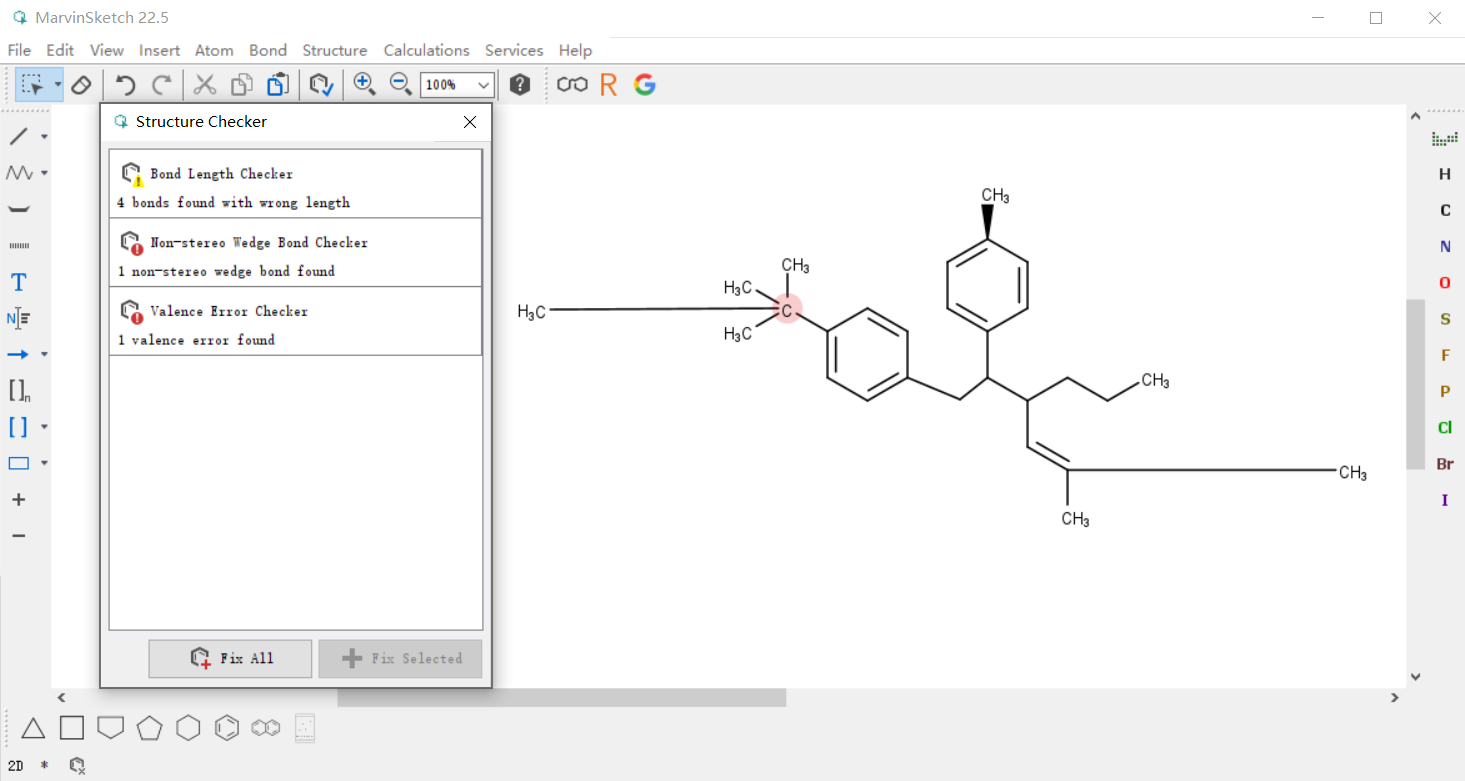Expand the chain tool dropdown arrow

[44, 174]
